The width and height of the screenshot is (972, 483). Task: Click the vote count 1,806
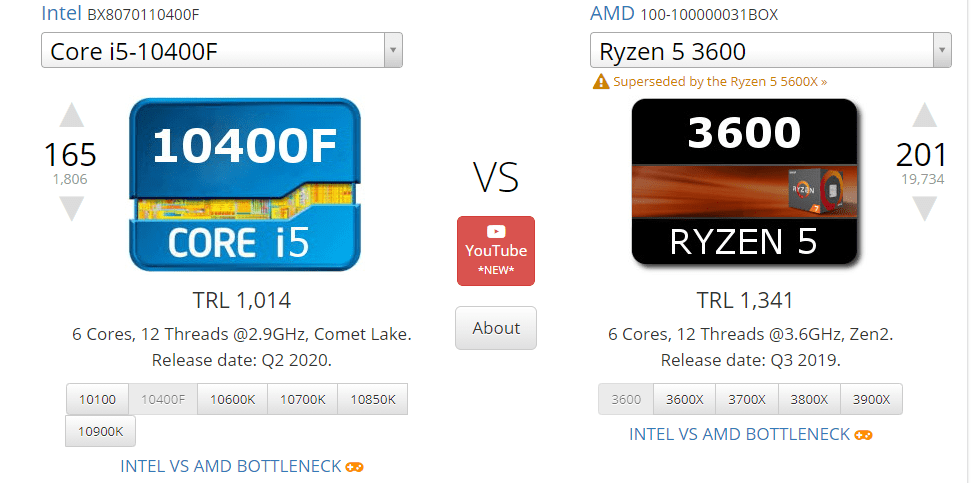tap(70, 180)
